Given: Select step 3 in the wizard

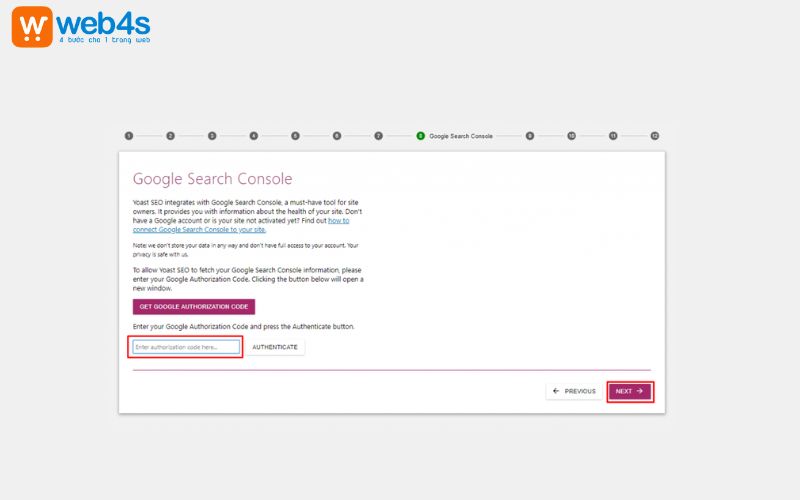Looking at the screenshot, I should [212, 135].
